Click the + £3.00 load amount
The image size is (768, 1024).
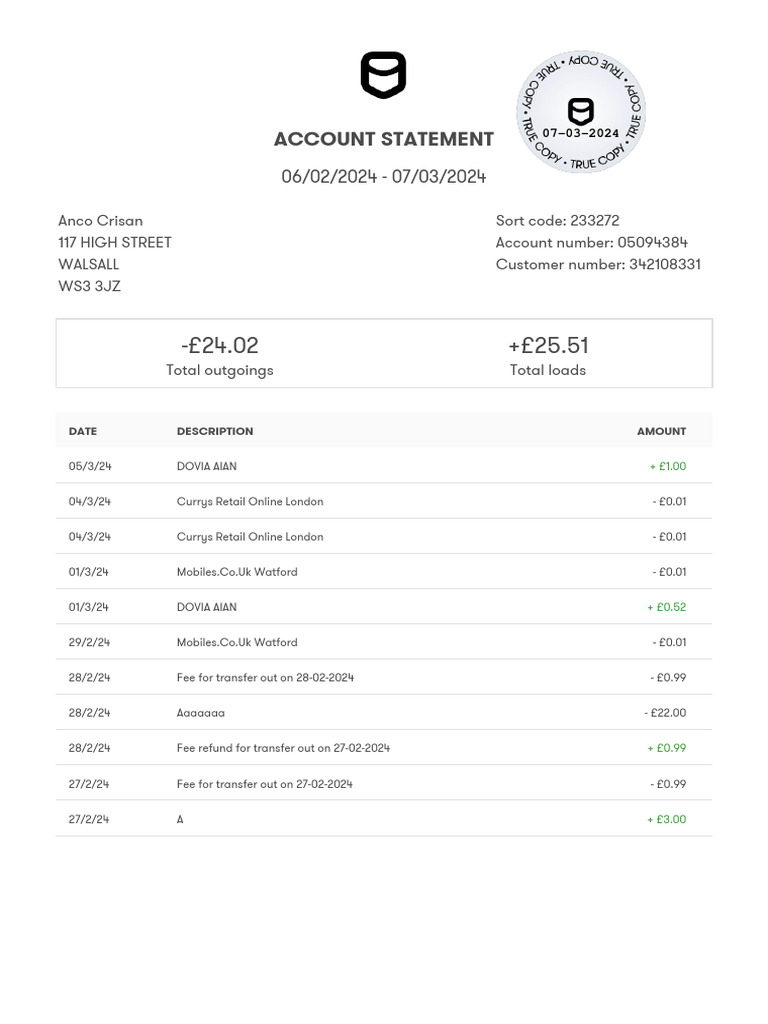pos(666,819)
